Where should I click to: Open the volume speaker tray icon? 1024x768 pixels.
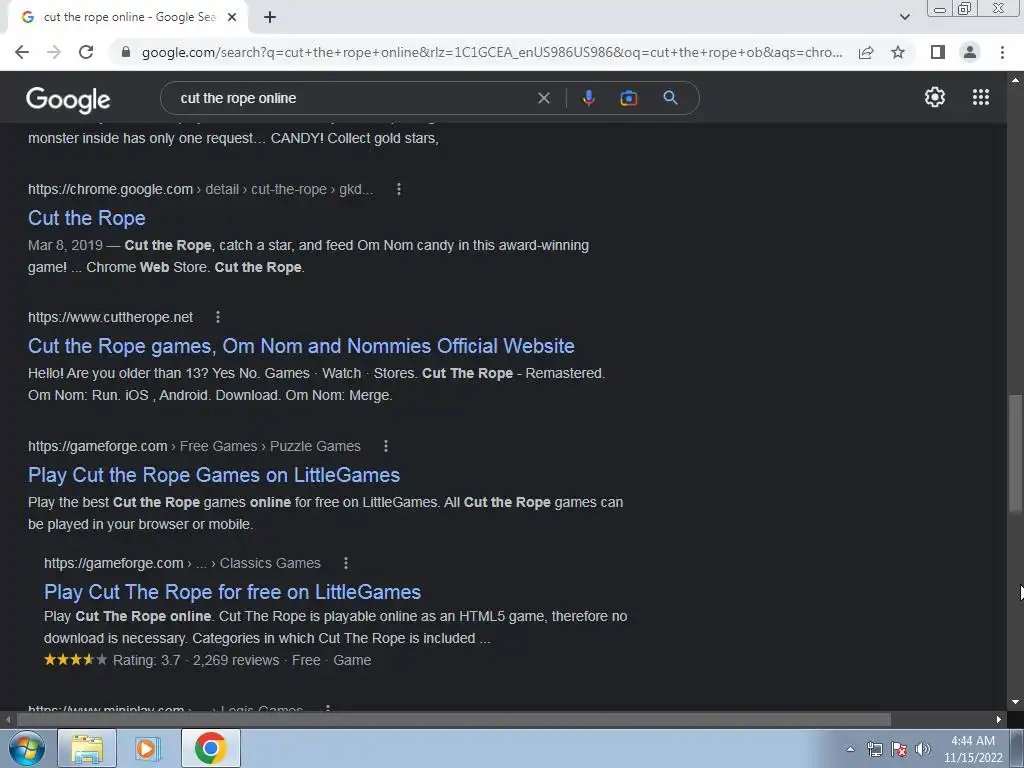click(923, 749)
